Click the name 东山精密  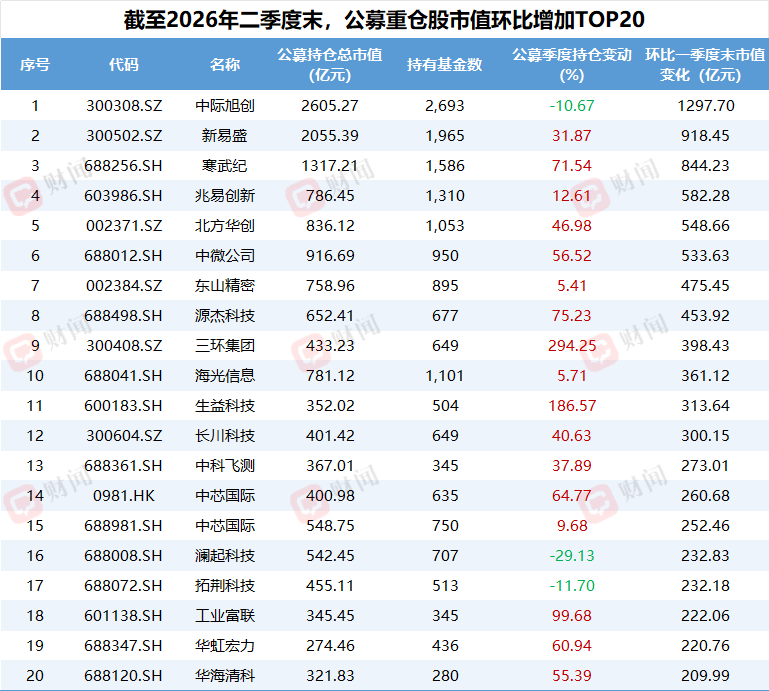[x=225, y=285]
